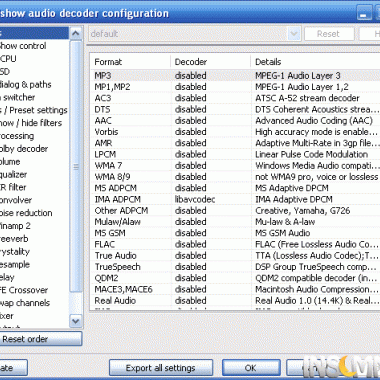The width and height of the screenshot is (380, 380).
Task: Open '/ Preset settings' sidebar page
Action: point(34,110)
